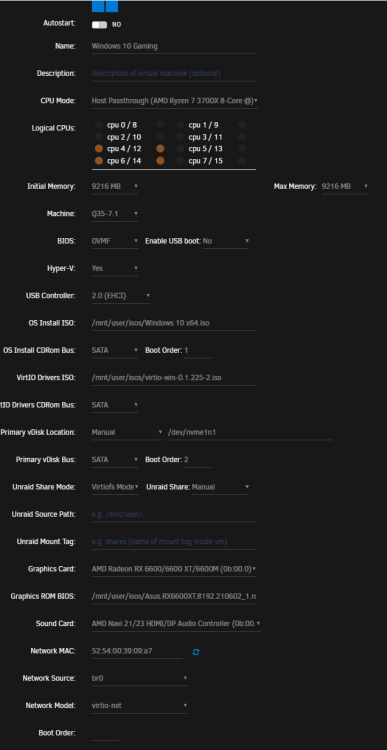387x750 pixels.
Task: Open the Primary vDisk Bus dropdown
Action: (x=115, y=460)
